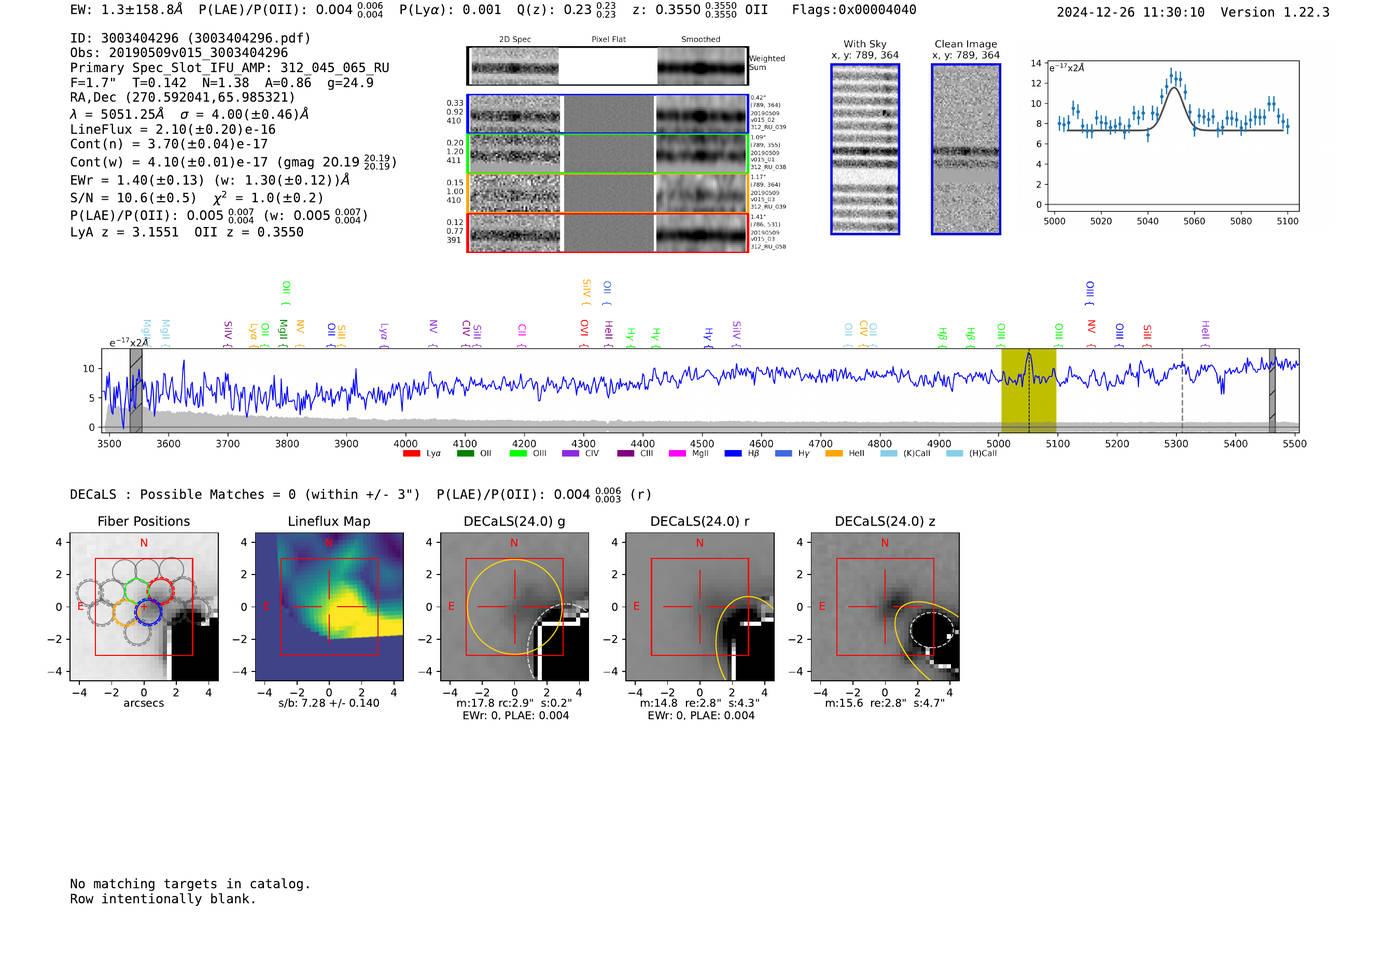Click the CIV purple legend swatch

coord(570,454)
